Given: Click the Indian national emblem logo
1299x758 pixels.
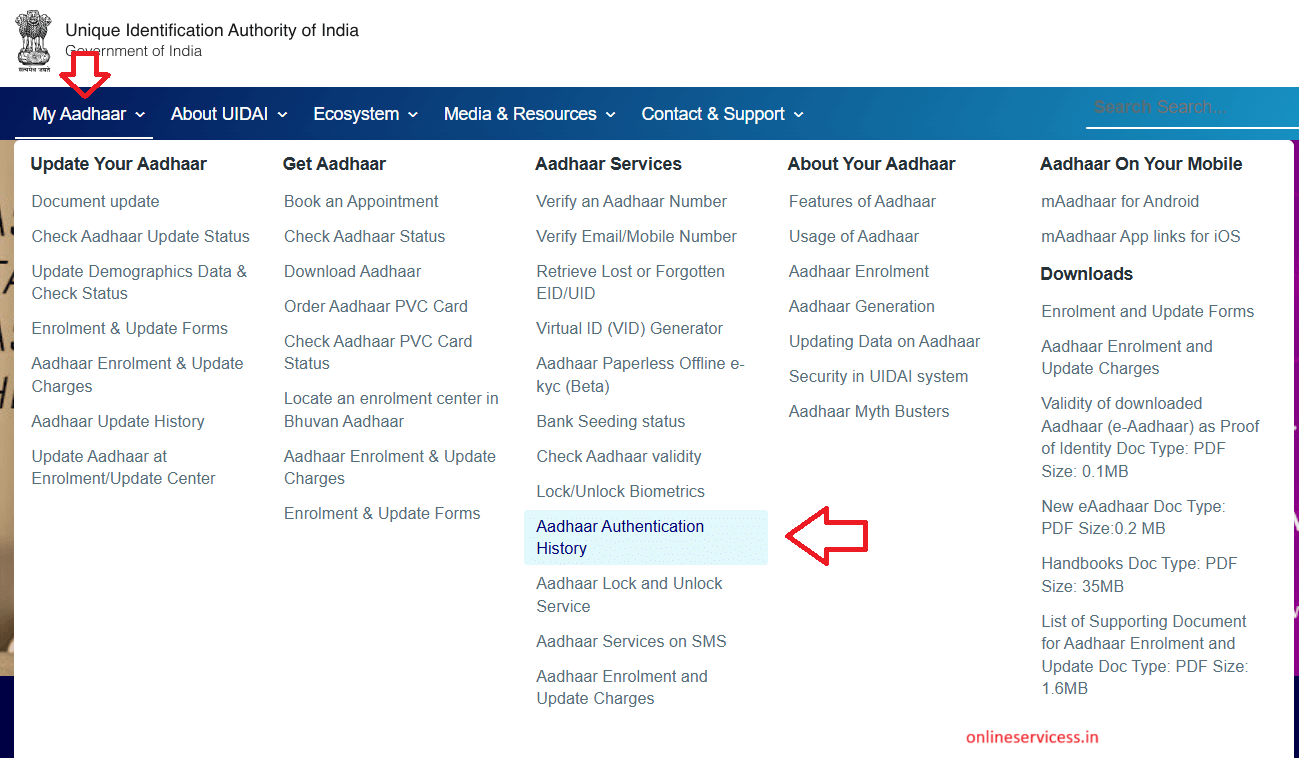Looking at the screenshot, I should [34, 42].
